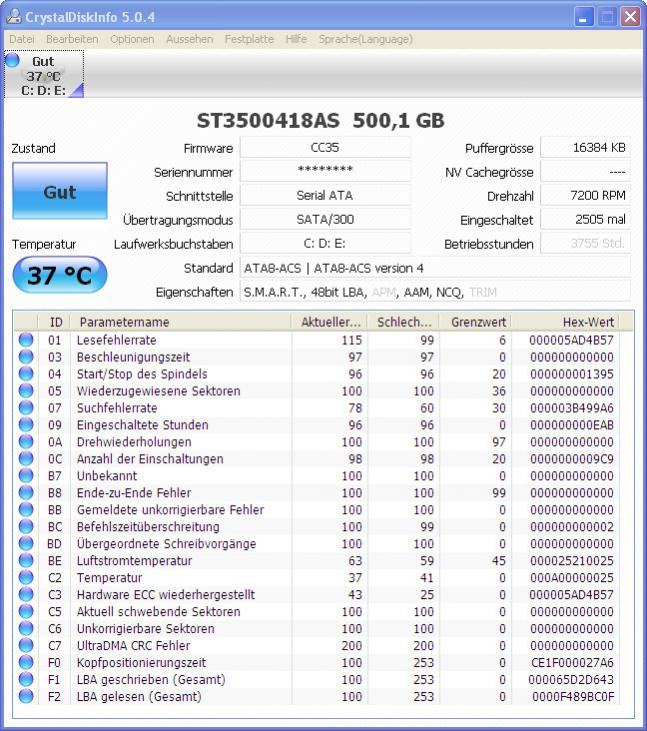The width and height of the screenshot is (647, 731).
Task: Click the masked Seriennummer field
Action: click(325, 171)
